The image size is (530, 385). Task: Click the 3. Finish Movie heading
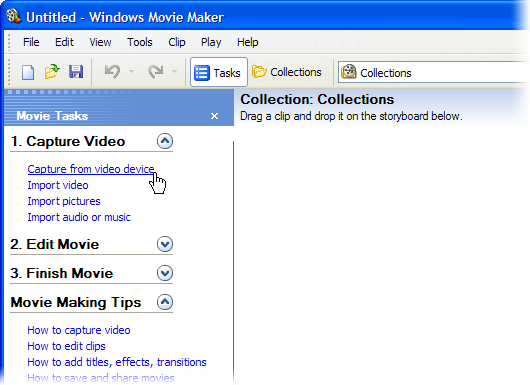pyautogui.click(x=62, y=273)
